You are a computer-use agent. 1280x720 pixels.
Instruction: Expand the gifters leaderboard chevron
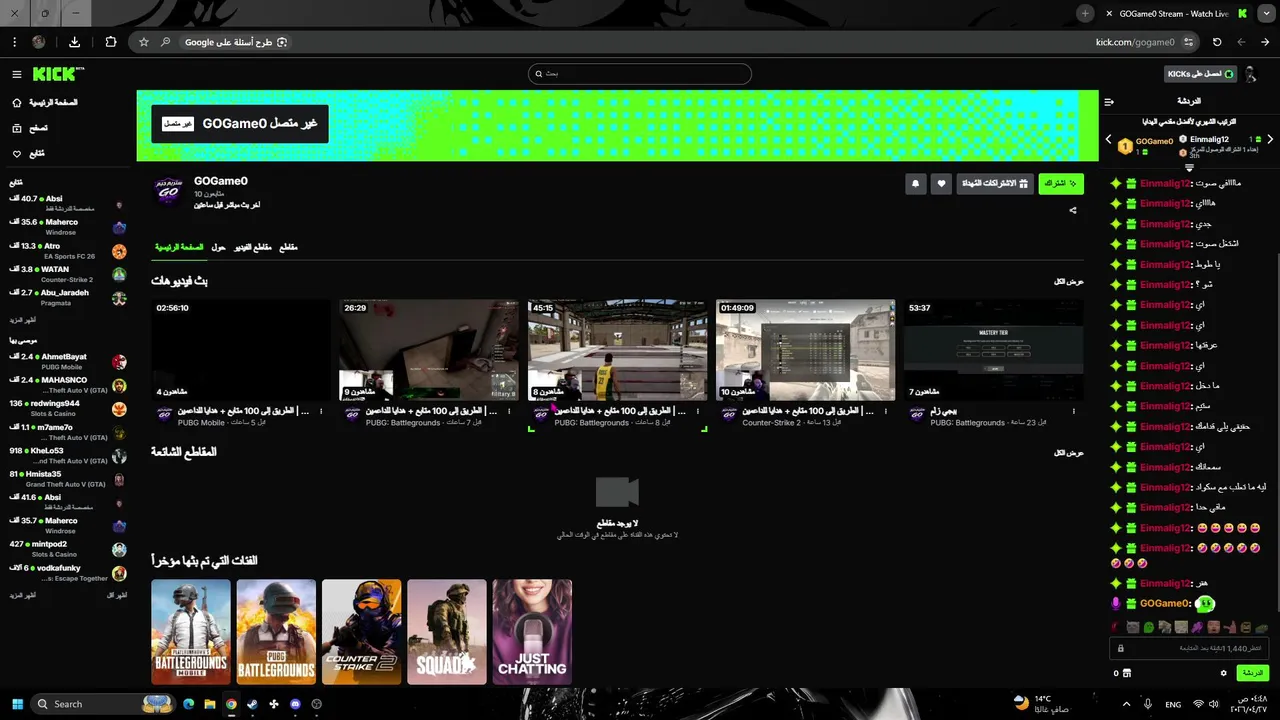tap(1189, 168)
